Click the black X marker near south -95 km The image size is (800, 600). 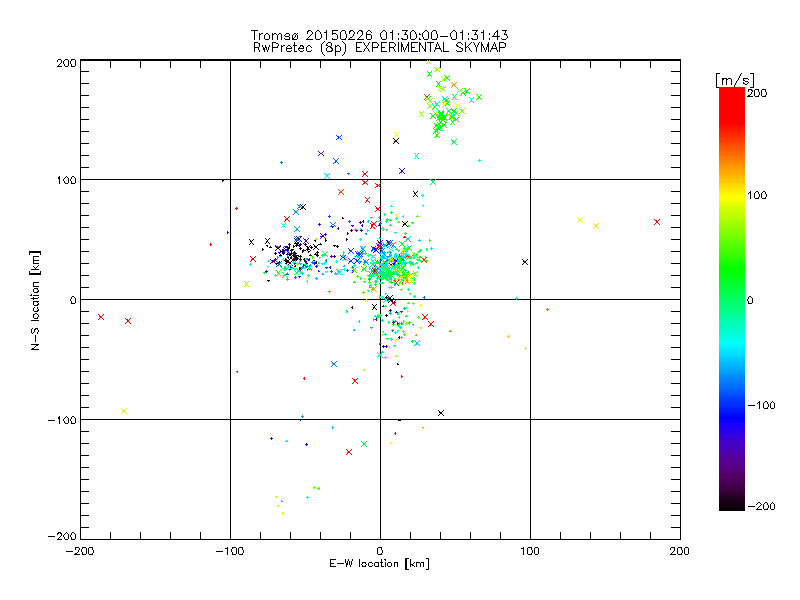[441, 413]
